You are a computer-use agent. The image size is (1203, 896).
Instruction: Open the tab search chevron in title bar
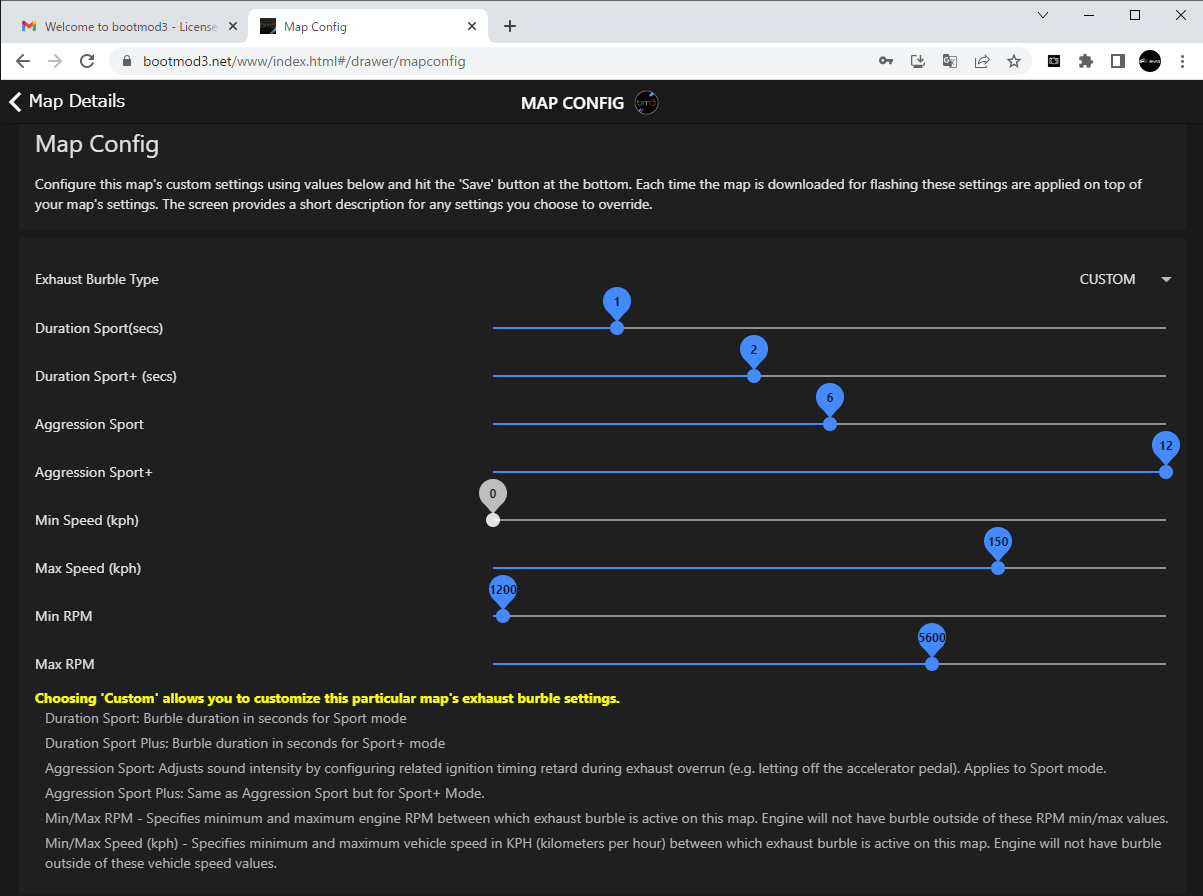coord(1043,15)
